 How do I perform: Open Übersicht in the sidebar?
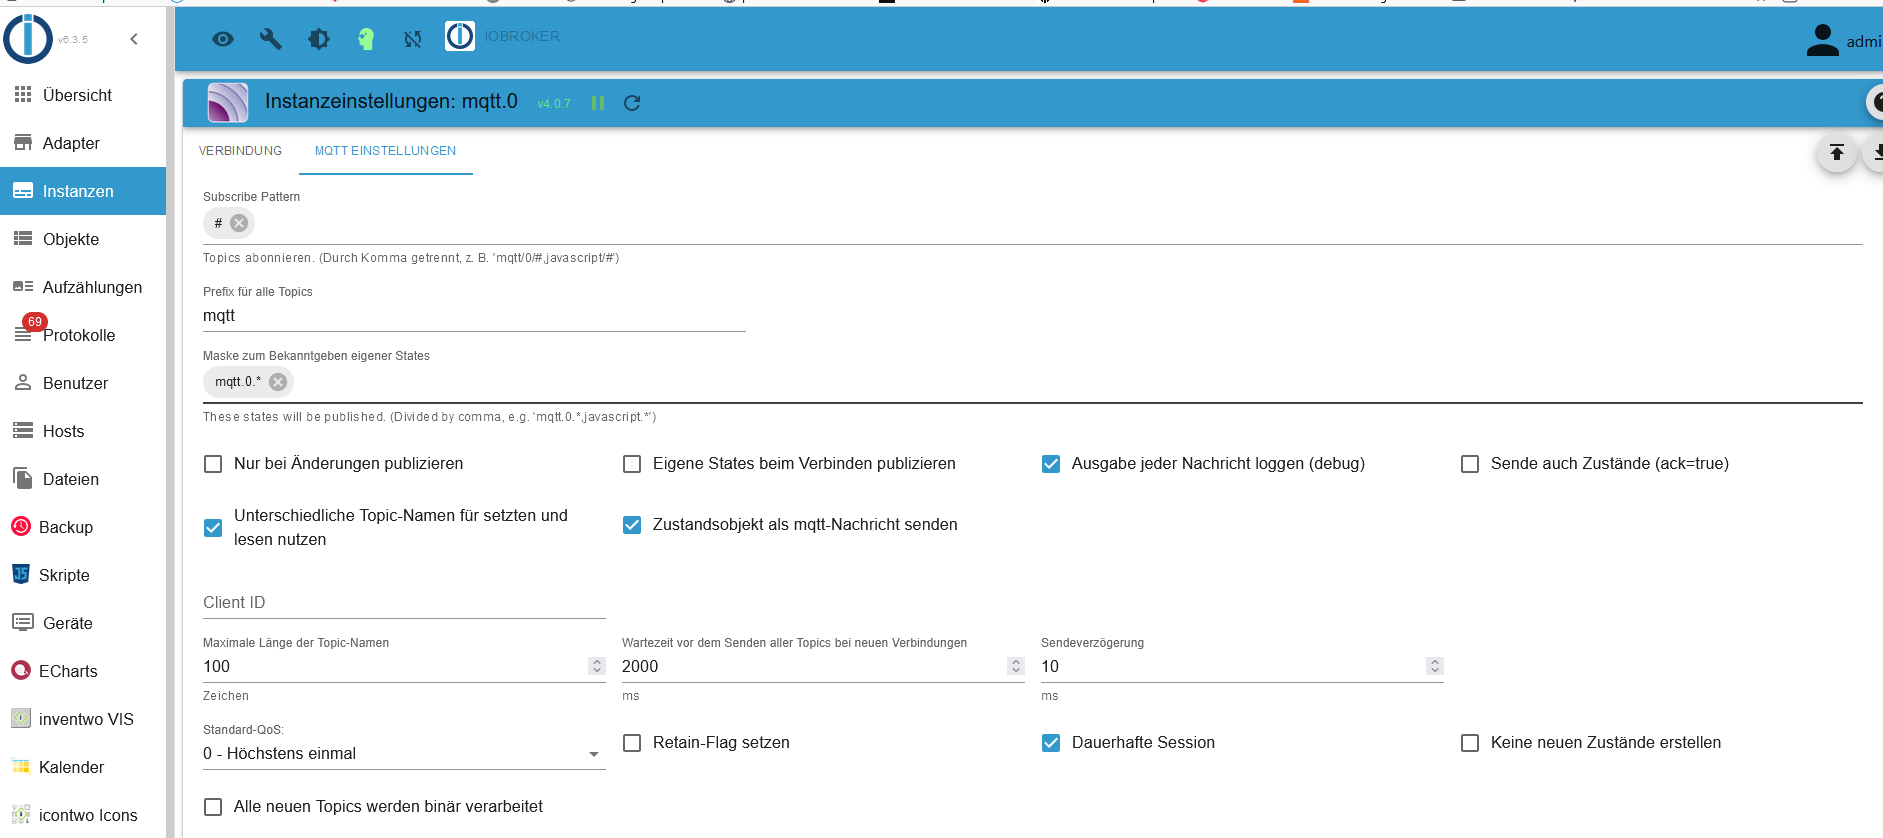(83, 95)
